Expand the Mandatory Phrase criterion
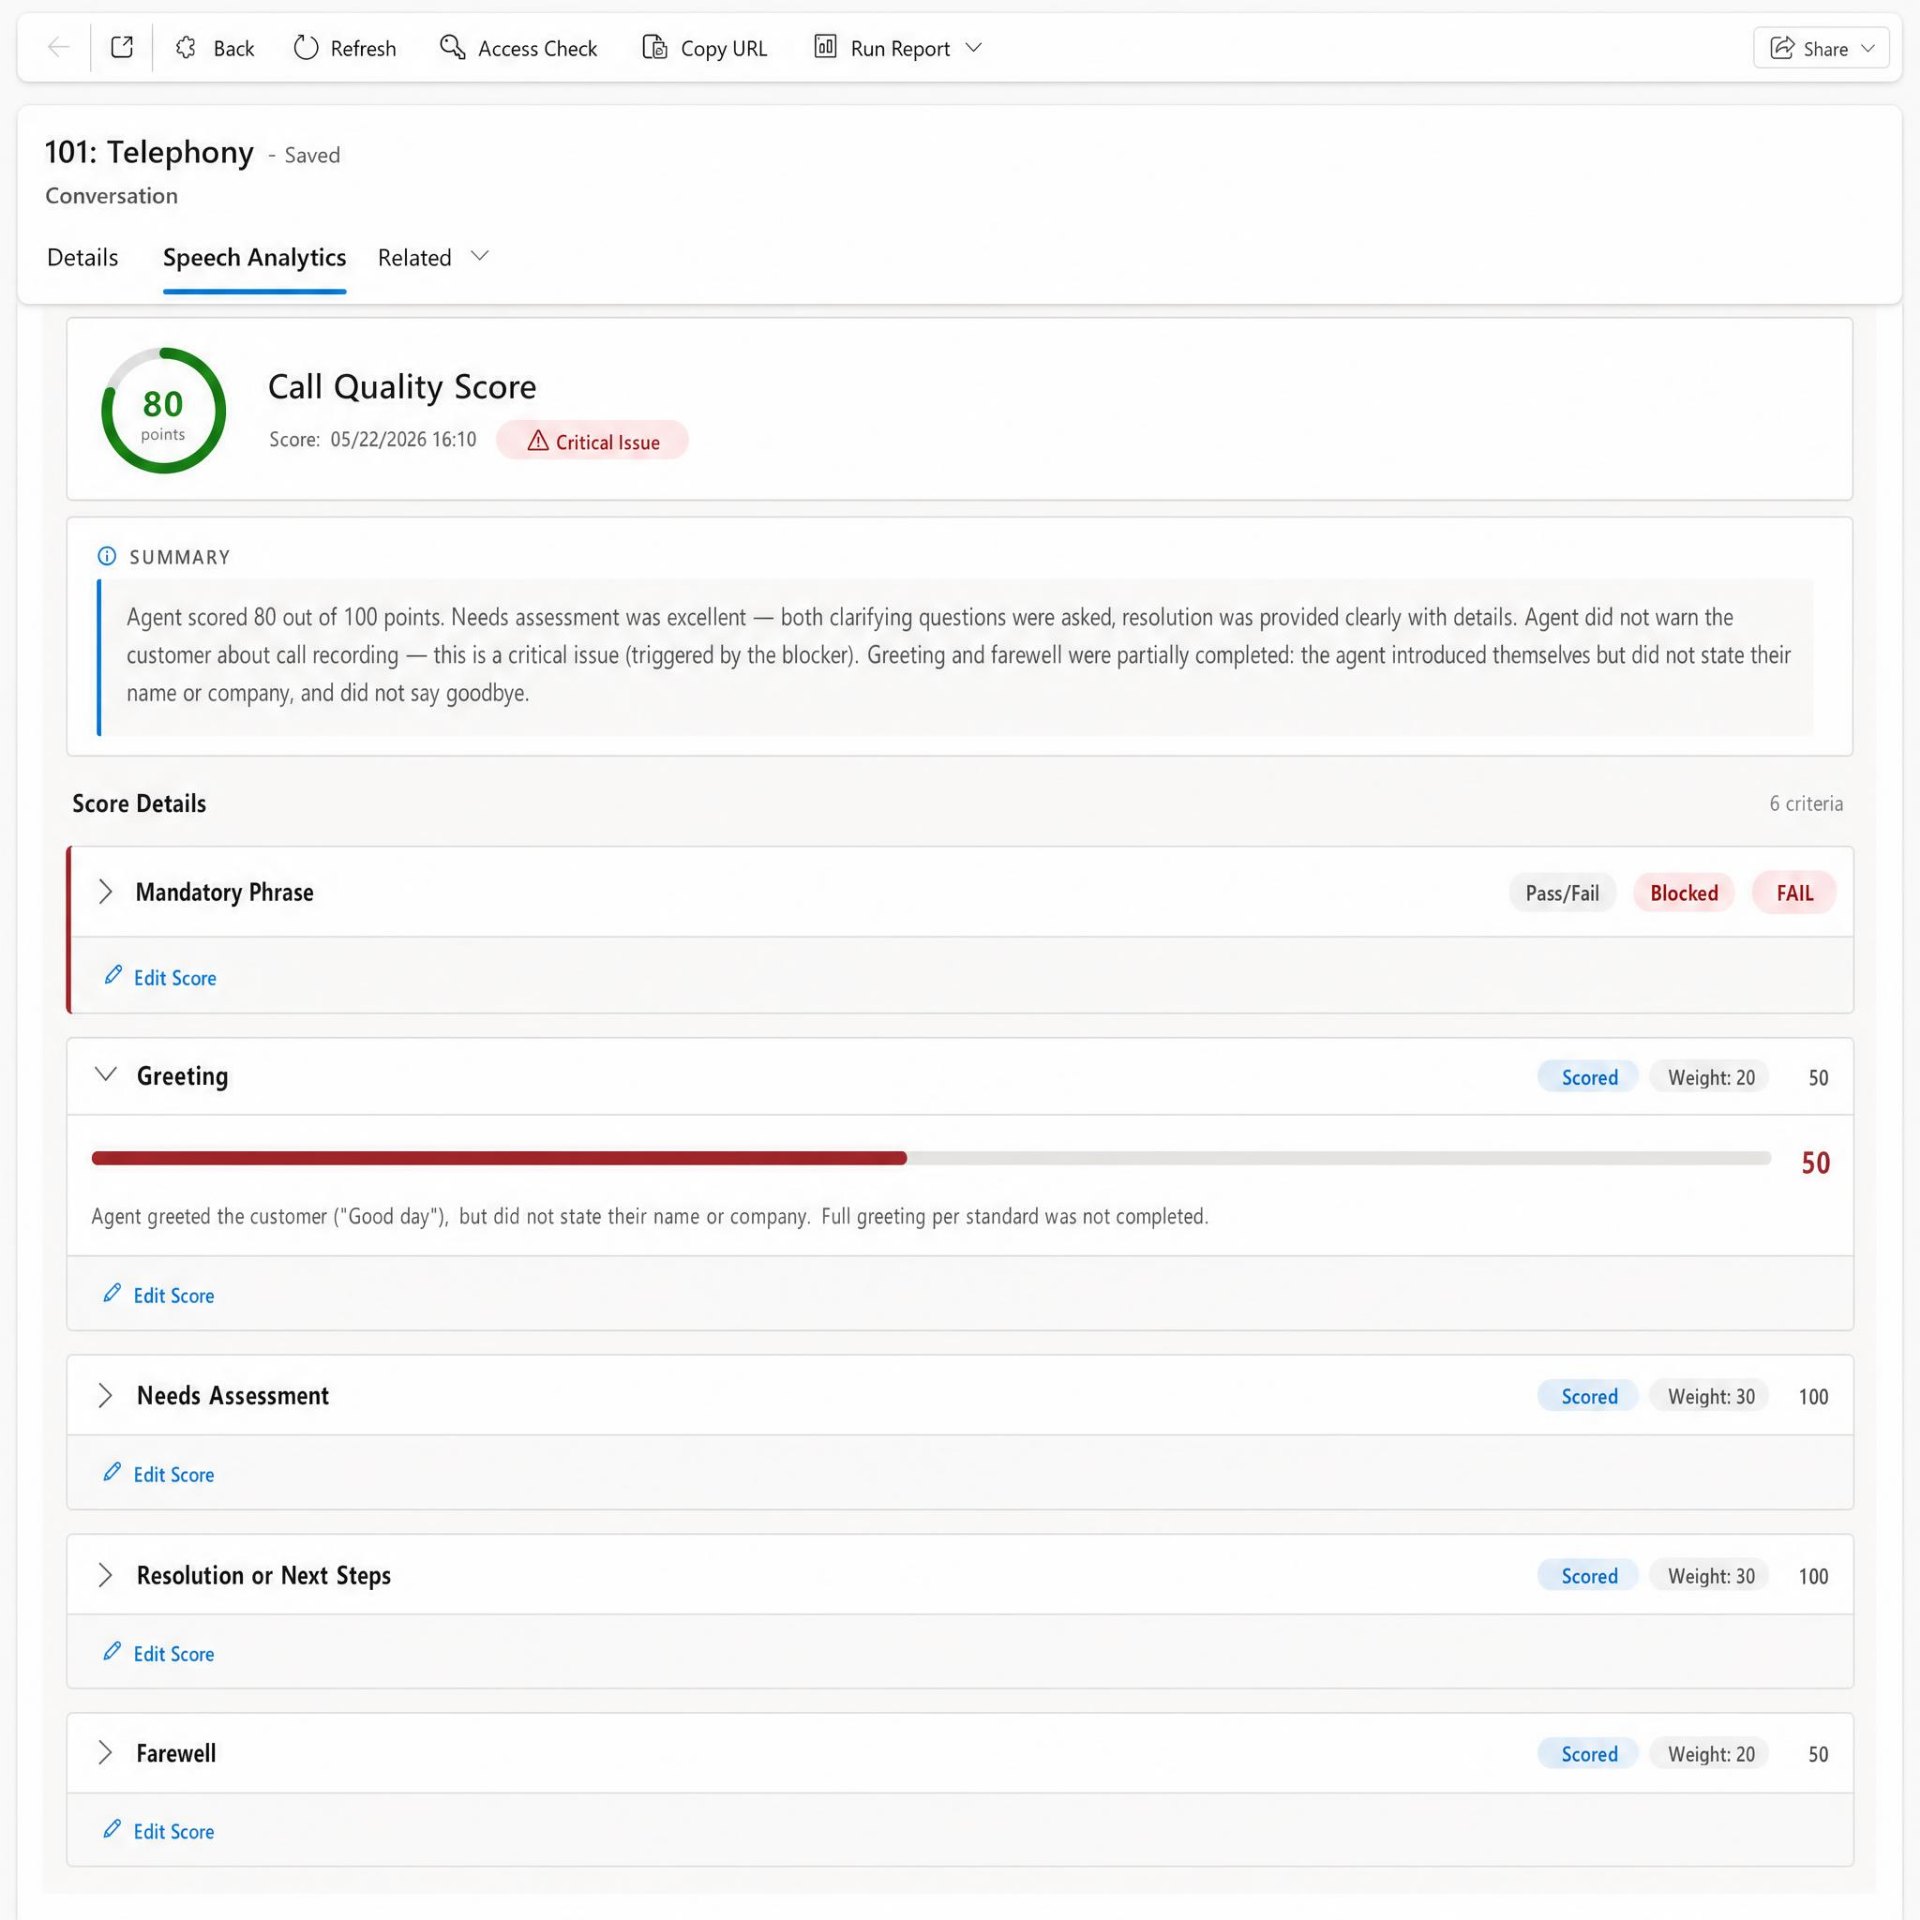The image size is (1920, 1920). [x=105, y=892]
